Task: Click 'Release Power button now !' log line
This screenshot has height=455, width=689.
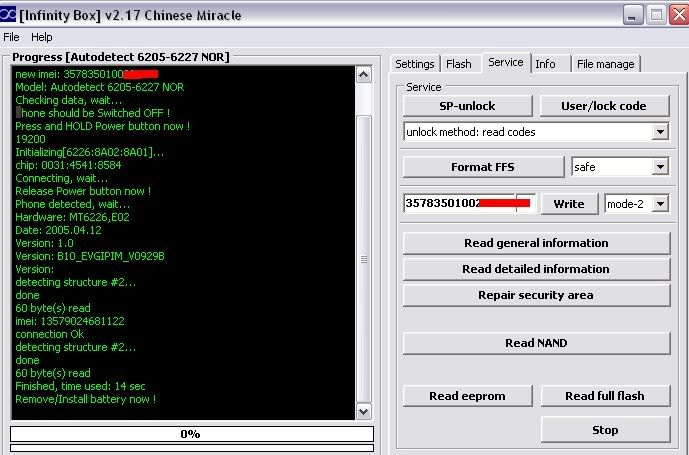Action: coord(83,191)
